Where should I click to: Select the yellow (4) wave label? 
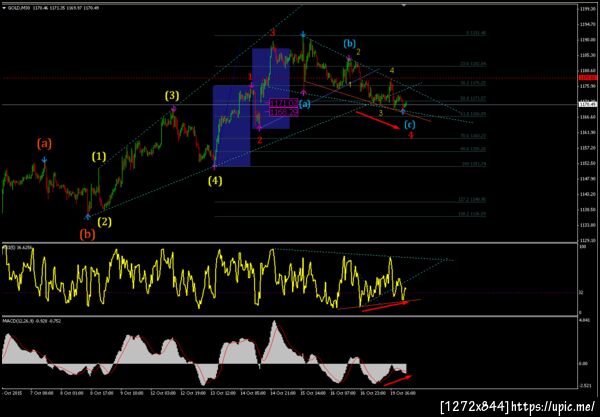(215, 181)
